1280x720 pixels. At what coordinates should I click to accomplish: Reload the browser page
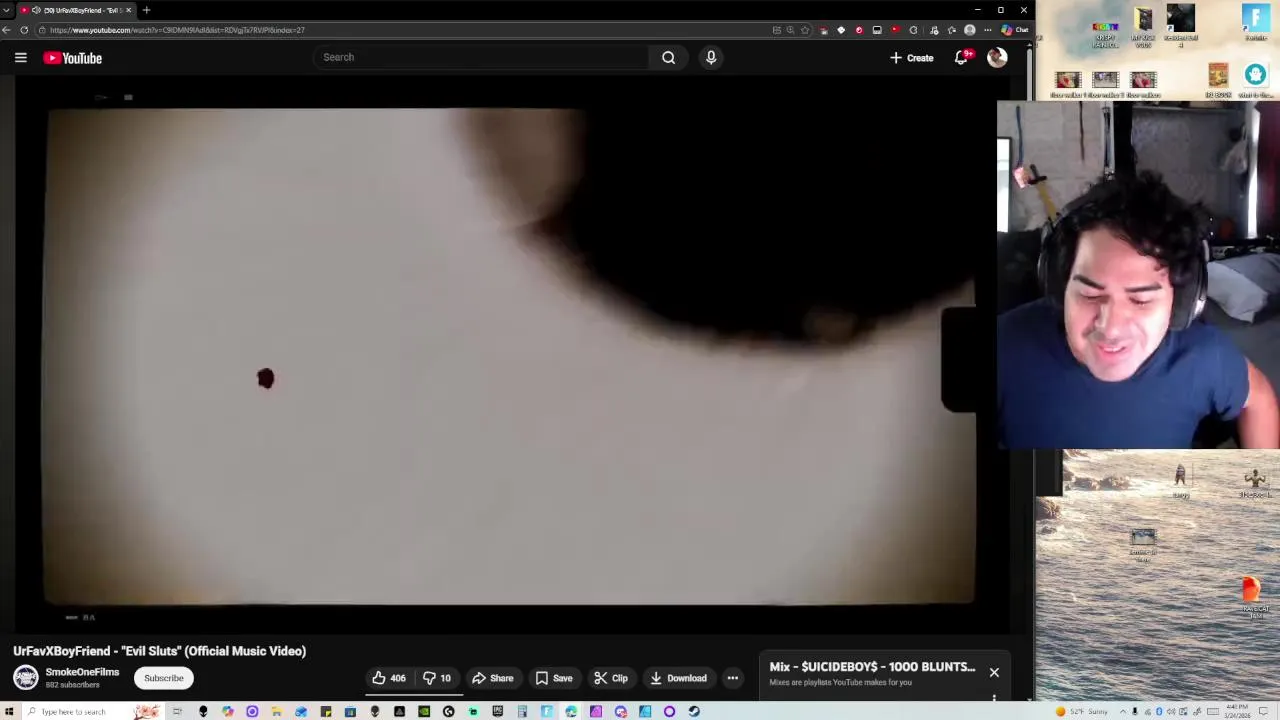coord(24,30)
